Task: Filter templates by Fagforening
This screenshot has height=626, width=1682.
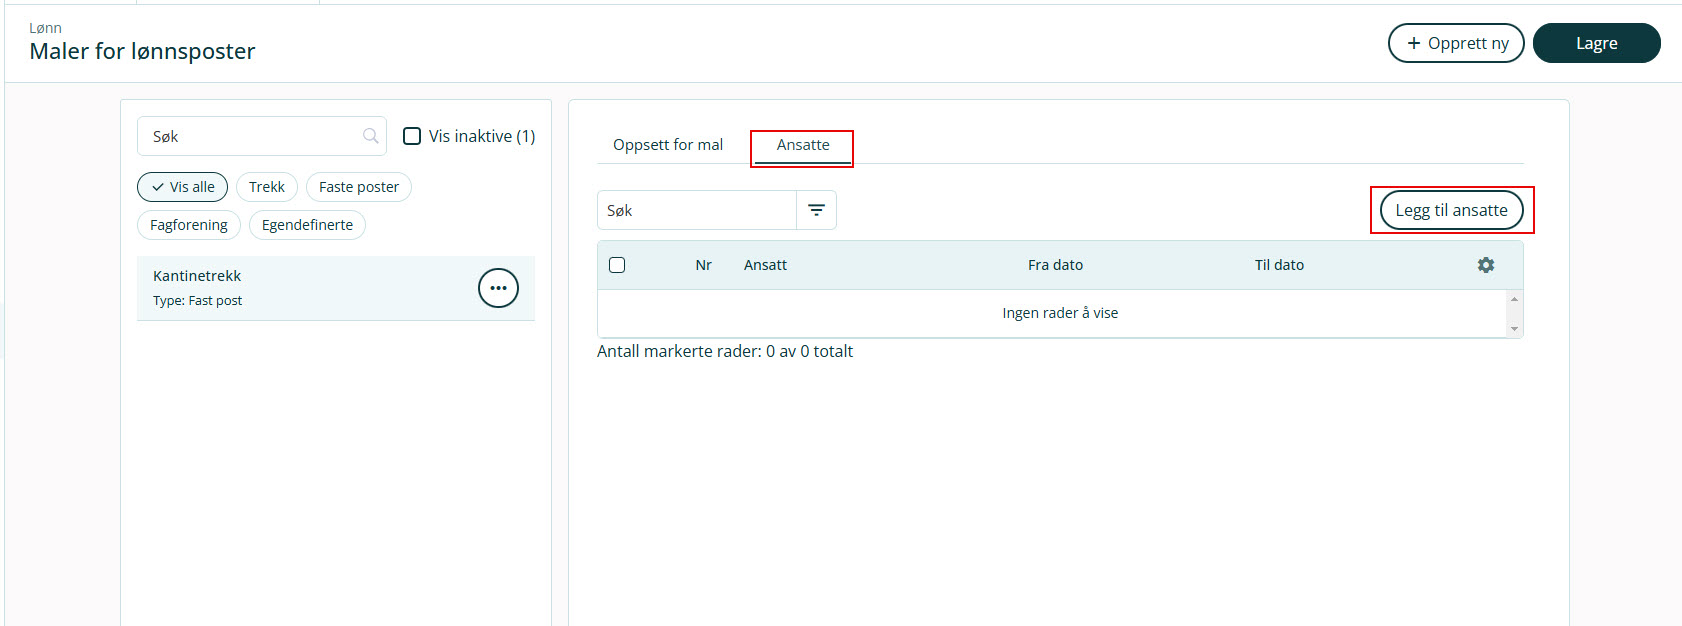Action: click(189, 225)
